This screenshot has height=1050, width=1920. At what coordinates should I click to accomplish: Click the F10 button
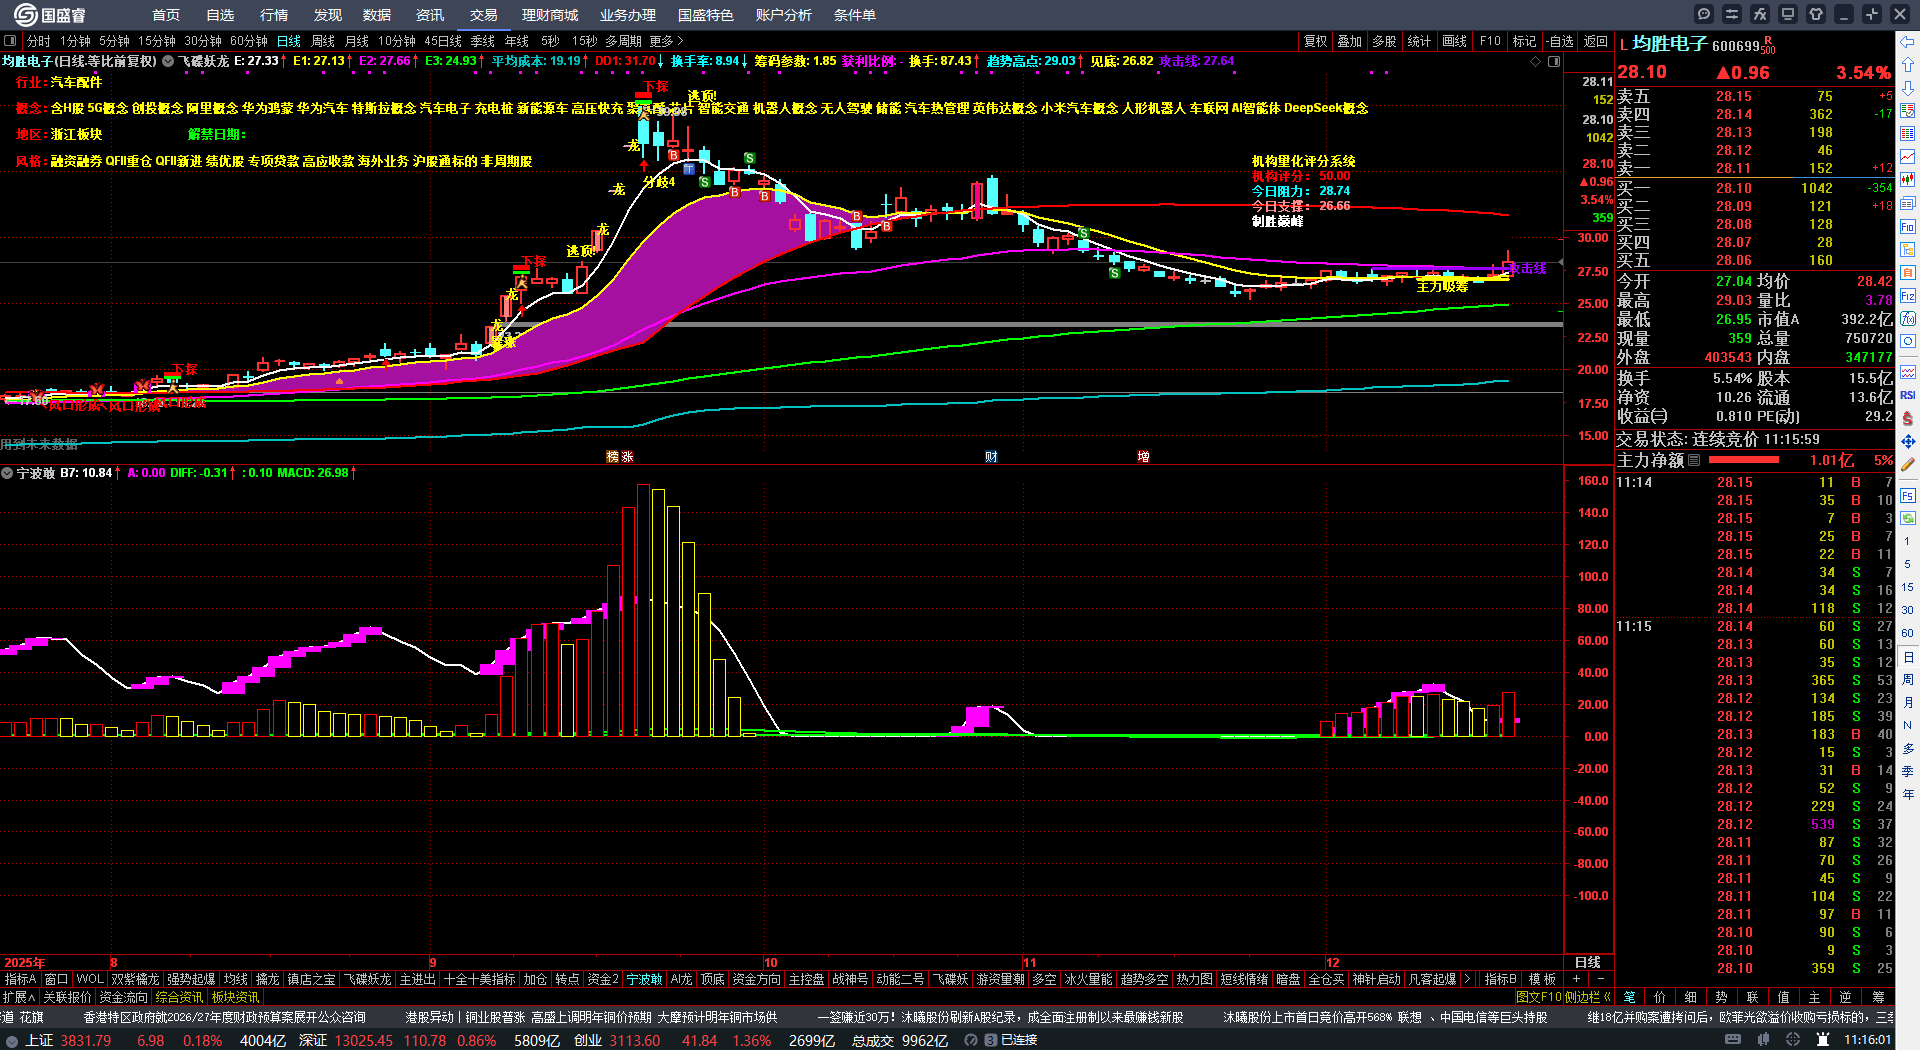(1490, 41)
